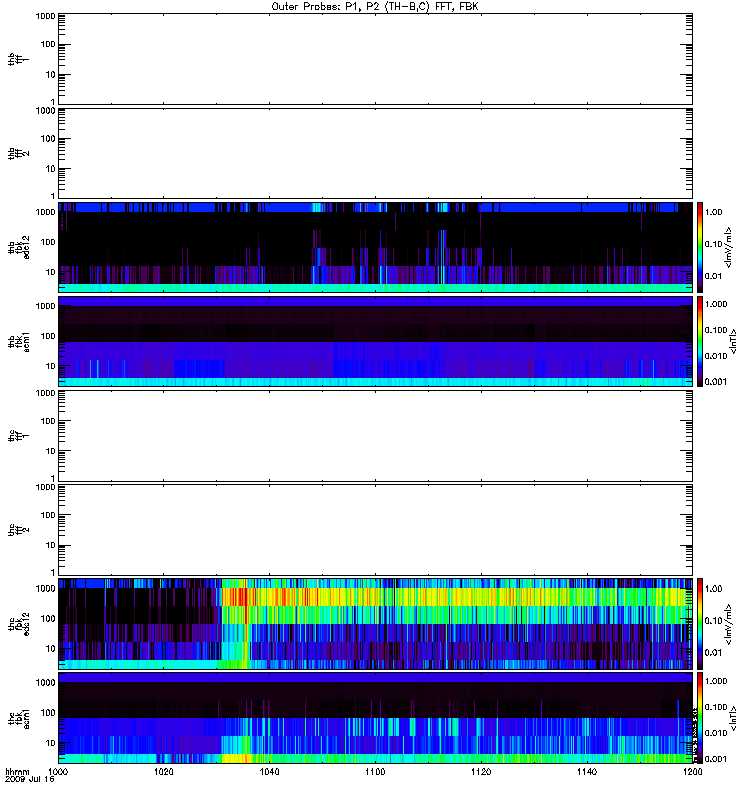
Task: Click the '1.00' tick on thc edc12 color bar
Action: 713,588
